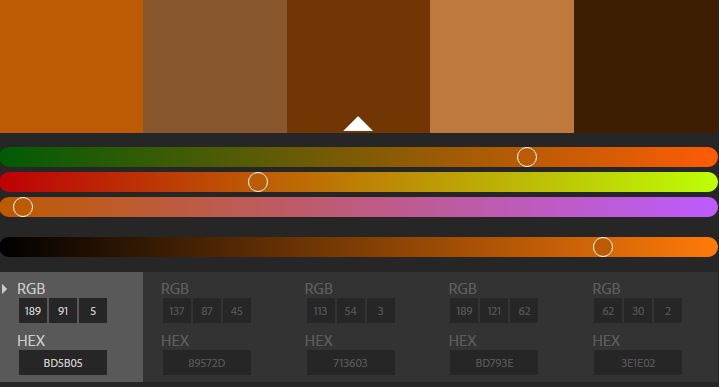
Task: Click the black-to-orange brightness slider handle
Action: 603,247
